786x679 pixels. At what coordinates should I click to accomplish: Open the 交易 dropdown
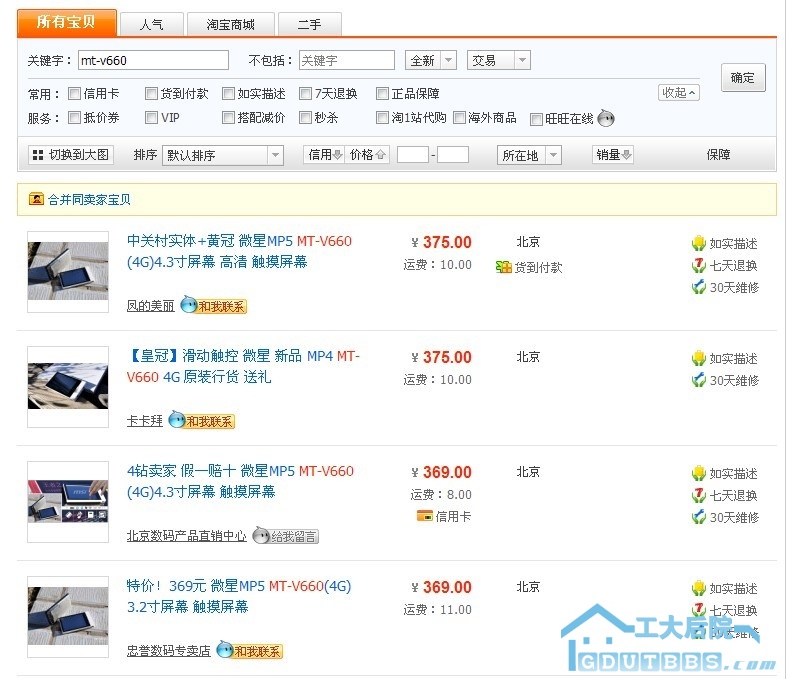(498, 60)
